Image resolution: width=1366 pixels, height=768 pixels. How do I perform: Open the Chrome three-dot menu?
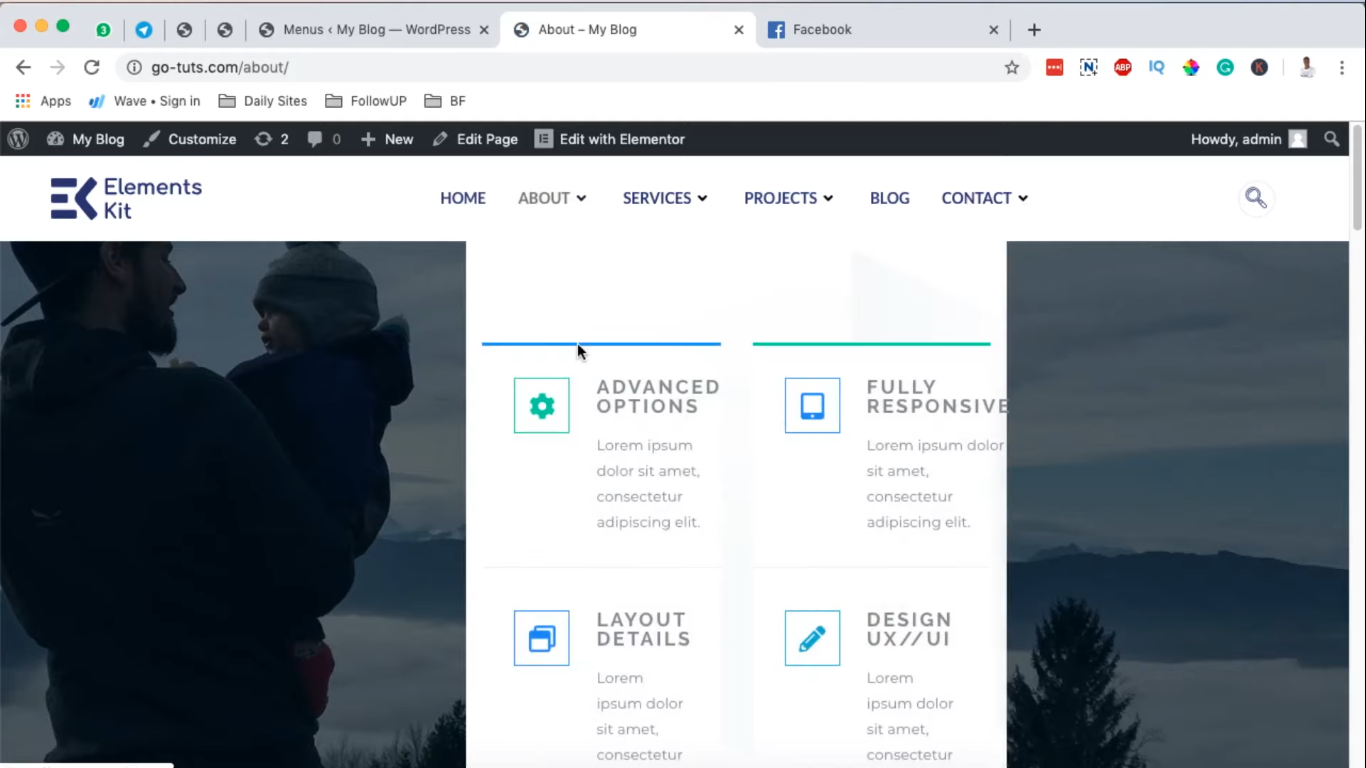coord(1341,67)
